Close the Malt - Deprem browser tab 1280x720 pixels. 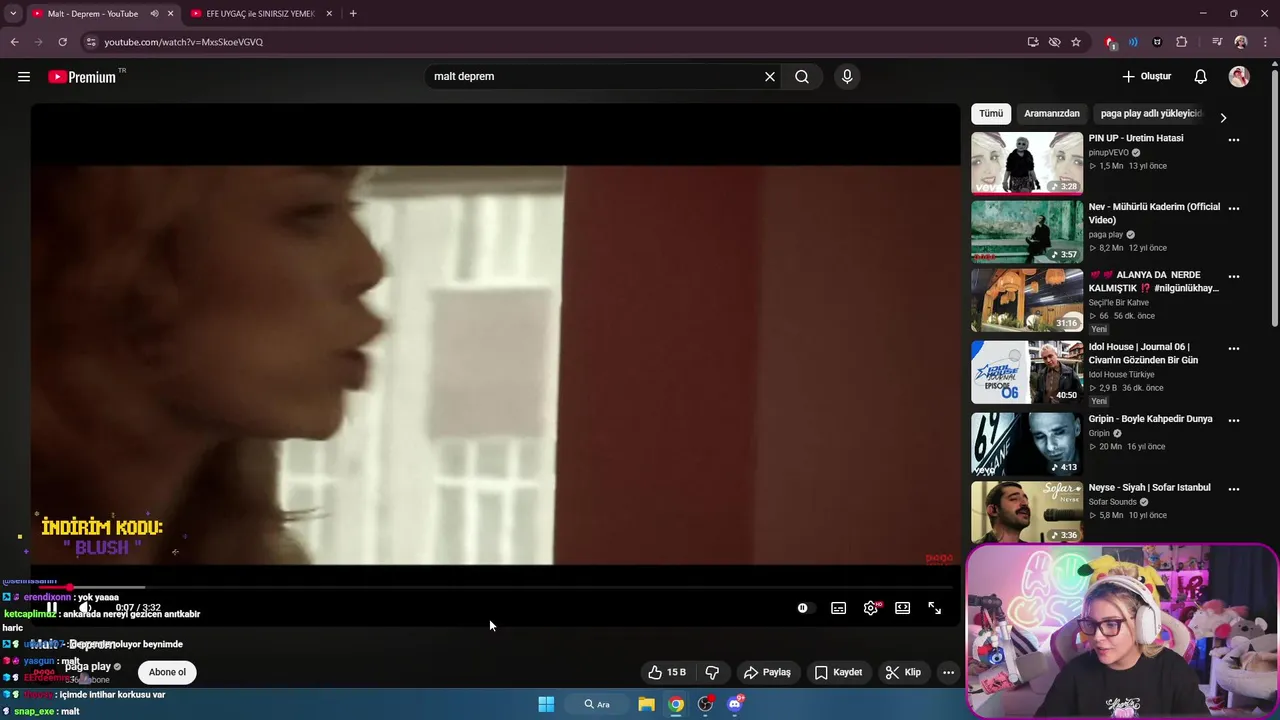pos(171,14)
